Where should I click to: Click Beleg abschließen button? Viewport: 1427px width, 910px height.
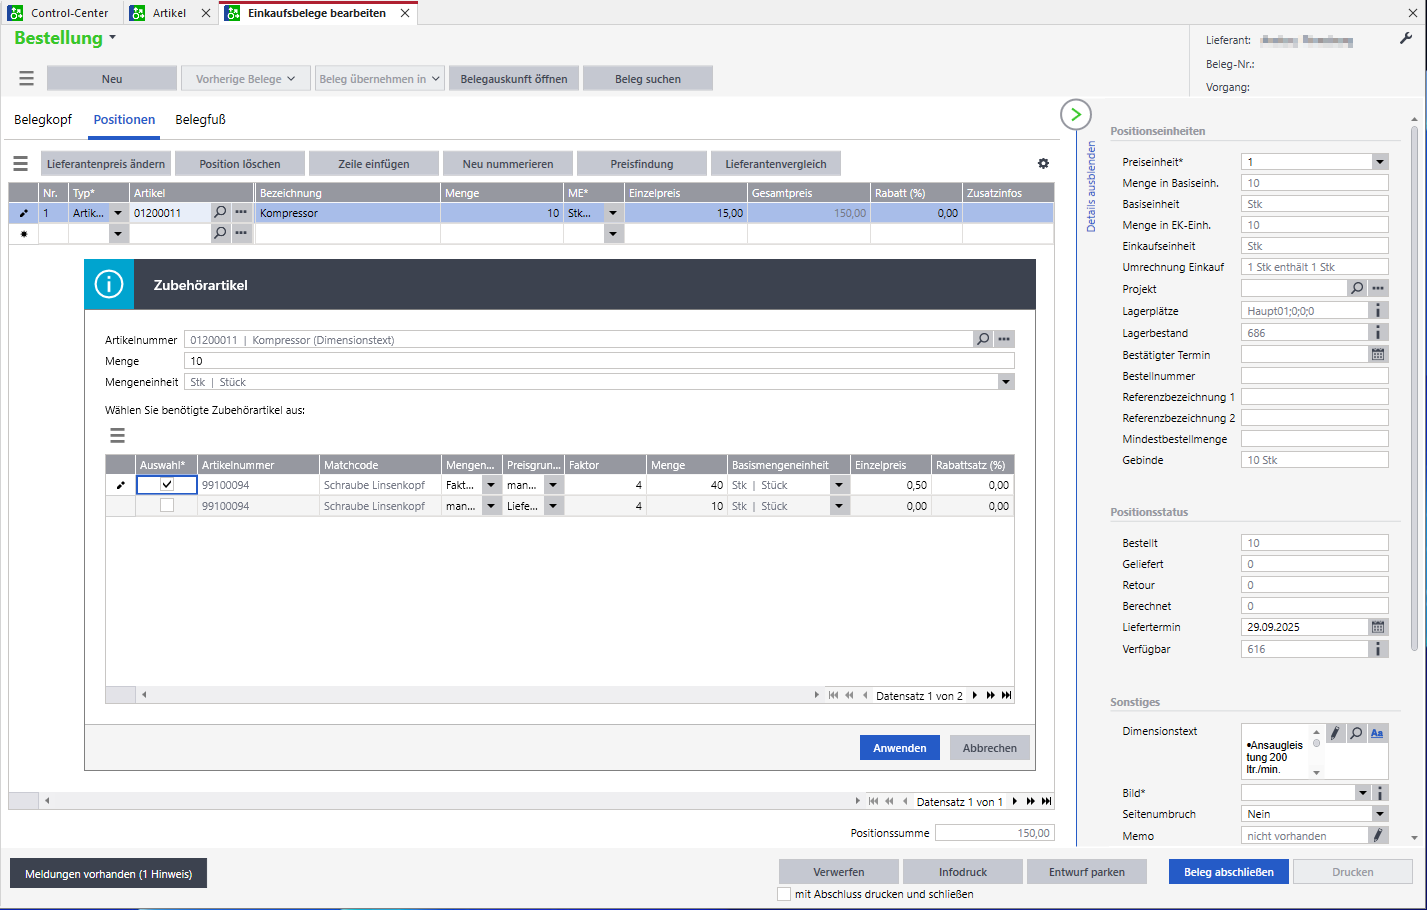[x=1228, y=872]
